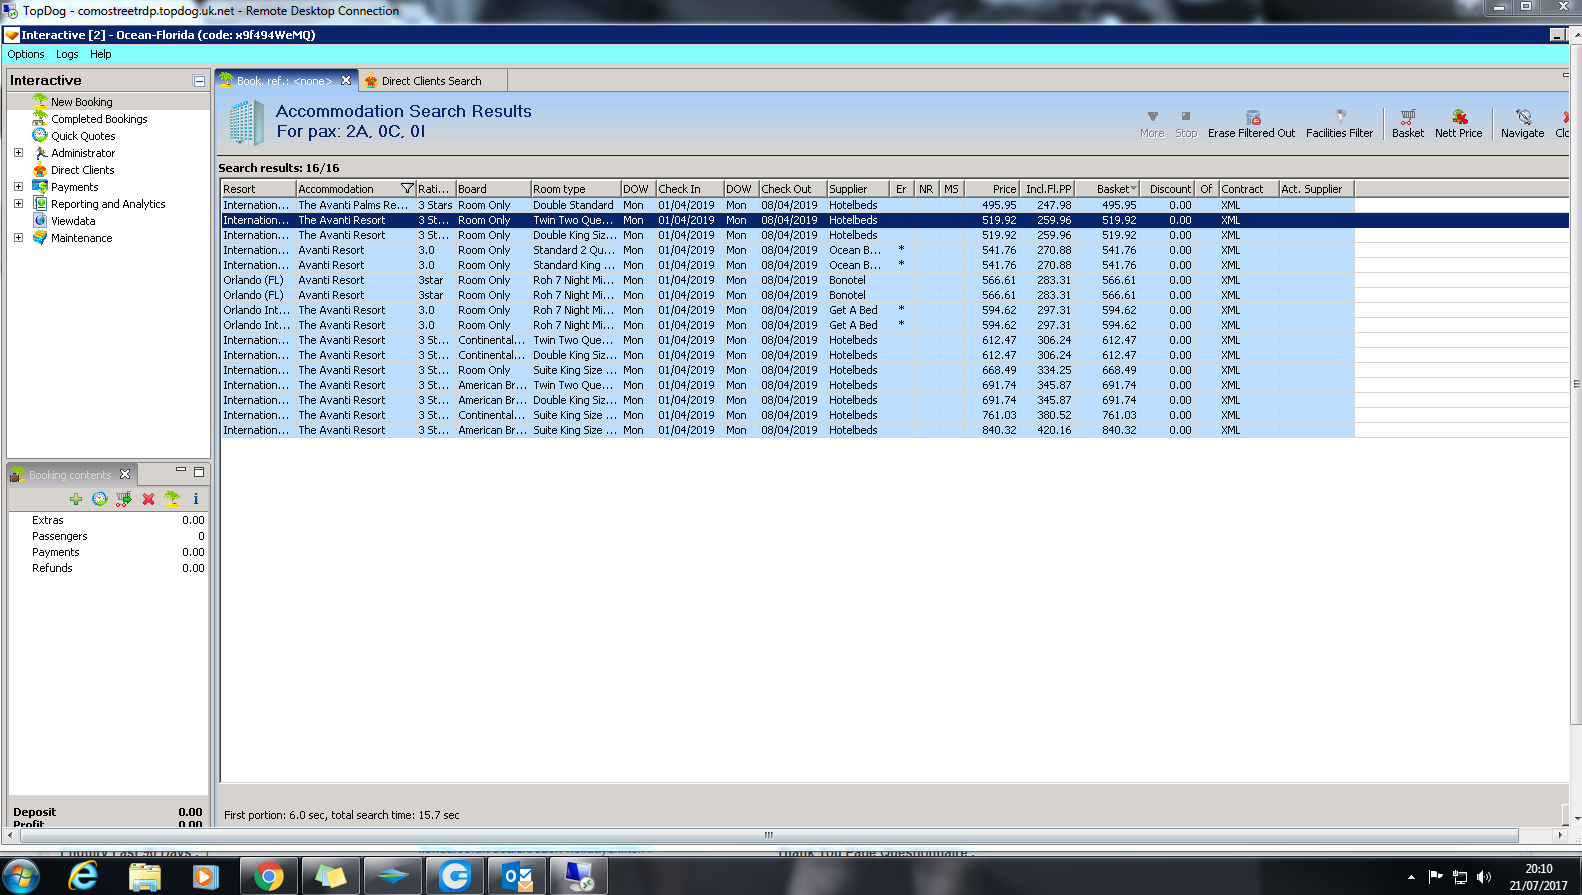Click the clock quick-quote icon in Booking contents

coord(100,499)
